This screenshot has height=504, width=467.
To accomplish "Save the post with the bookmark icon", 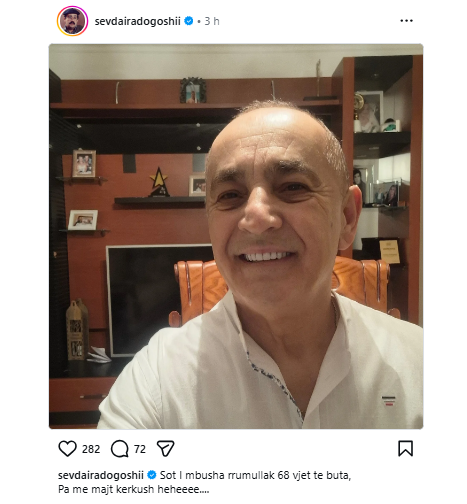I will [405, 448].
